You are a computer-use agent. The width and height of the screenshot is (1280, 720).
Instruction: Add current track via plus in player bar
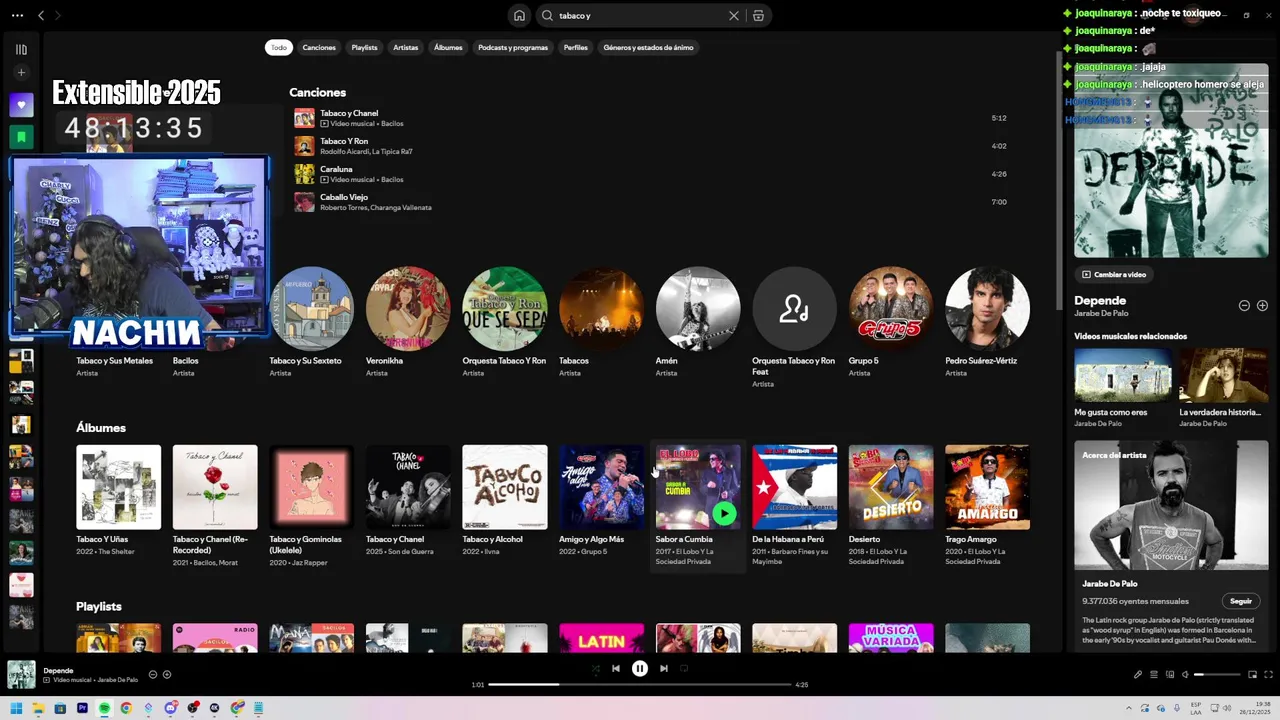[167, 674]
